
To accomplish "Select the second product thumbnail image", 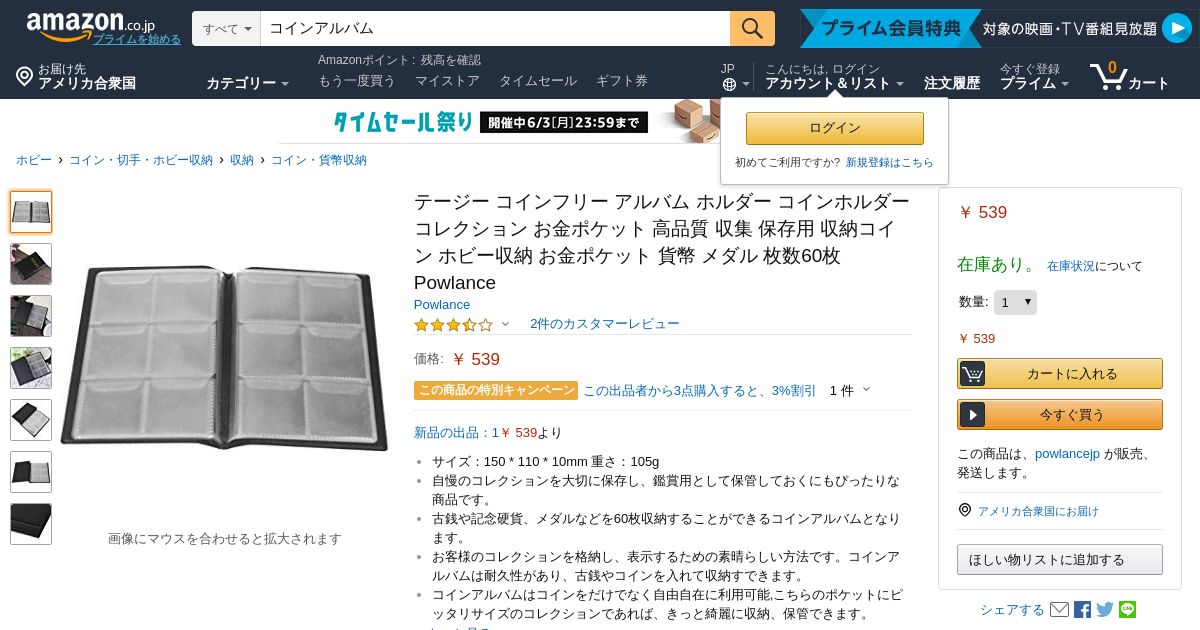I will tap(31, 264).
